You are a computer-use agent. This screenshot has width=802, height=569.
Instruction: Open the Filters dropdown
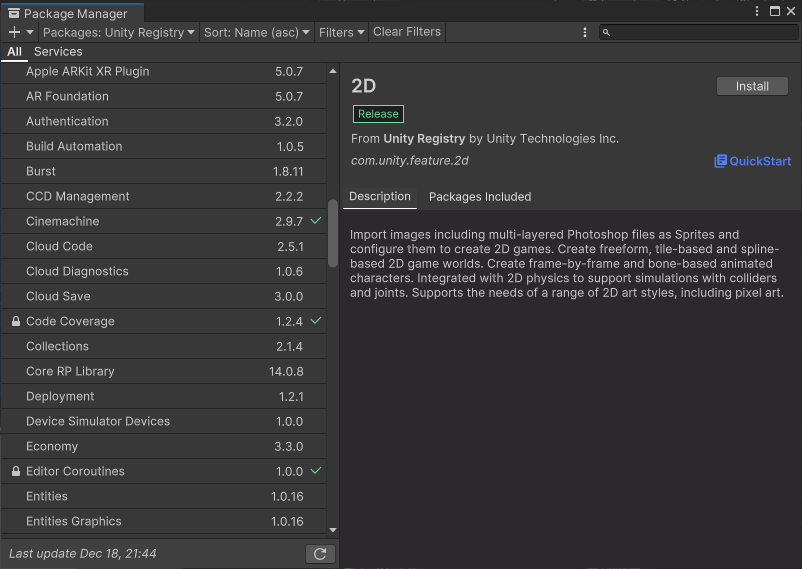(341, 32)
